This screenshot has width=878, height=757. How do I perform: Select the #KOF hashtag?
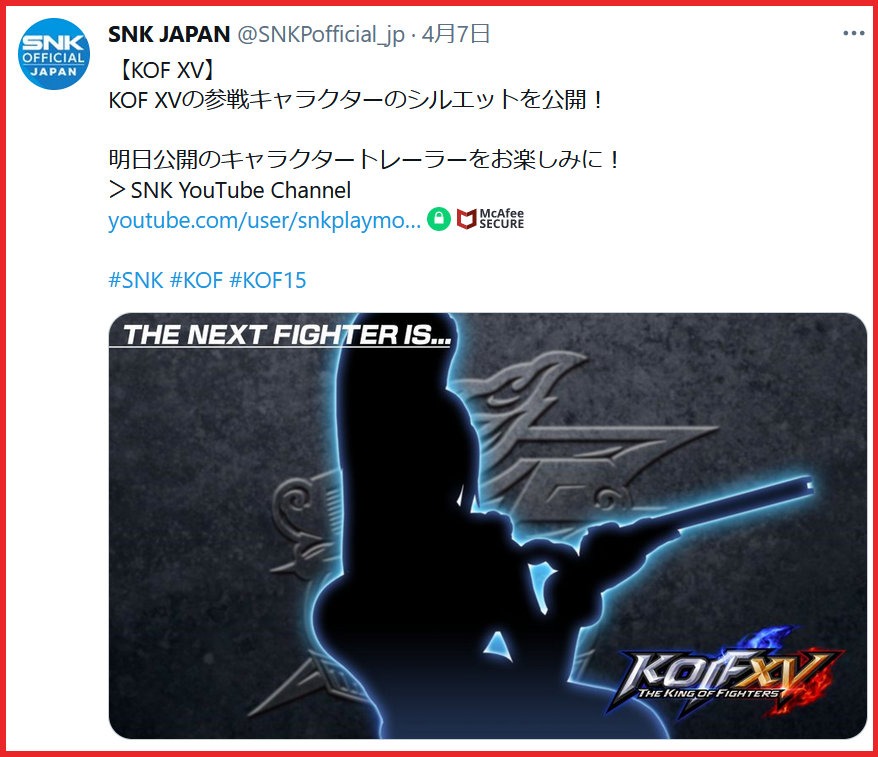coord(197,280)
